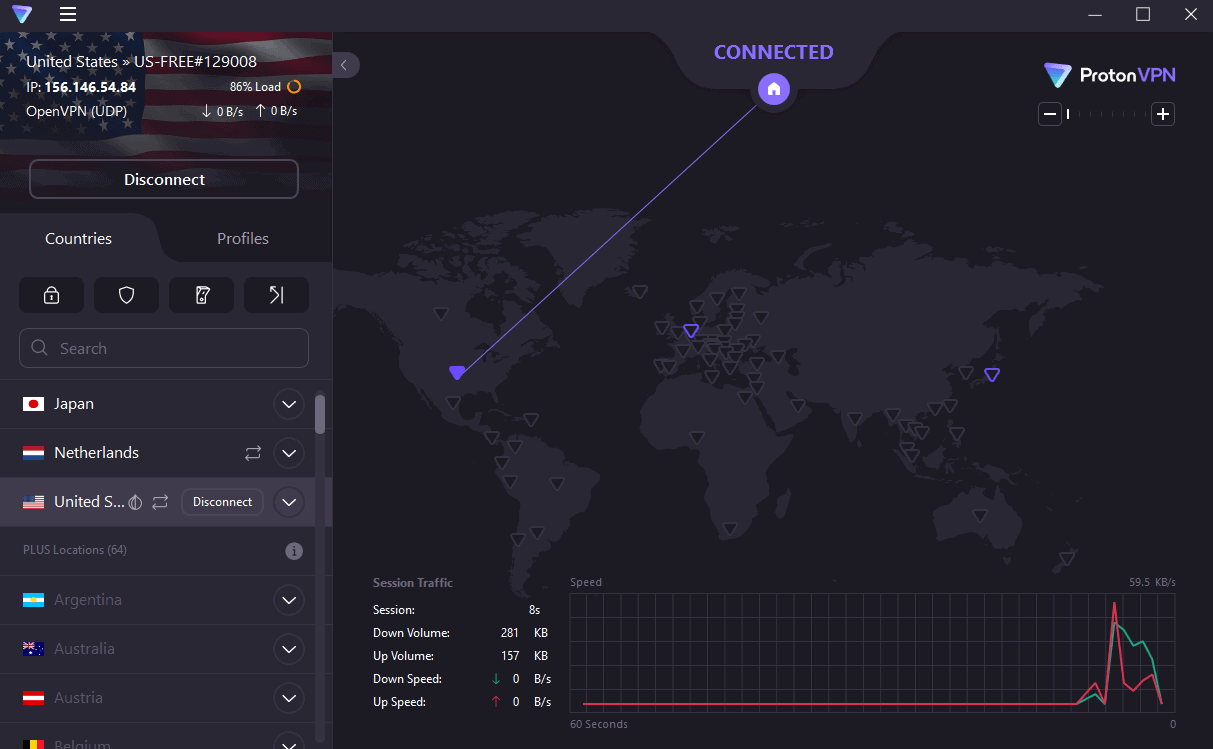Collapse the sidebar with the left arrow
Viewport: 1213px width, 749px height.
[344, 64]
